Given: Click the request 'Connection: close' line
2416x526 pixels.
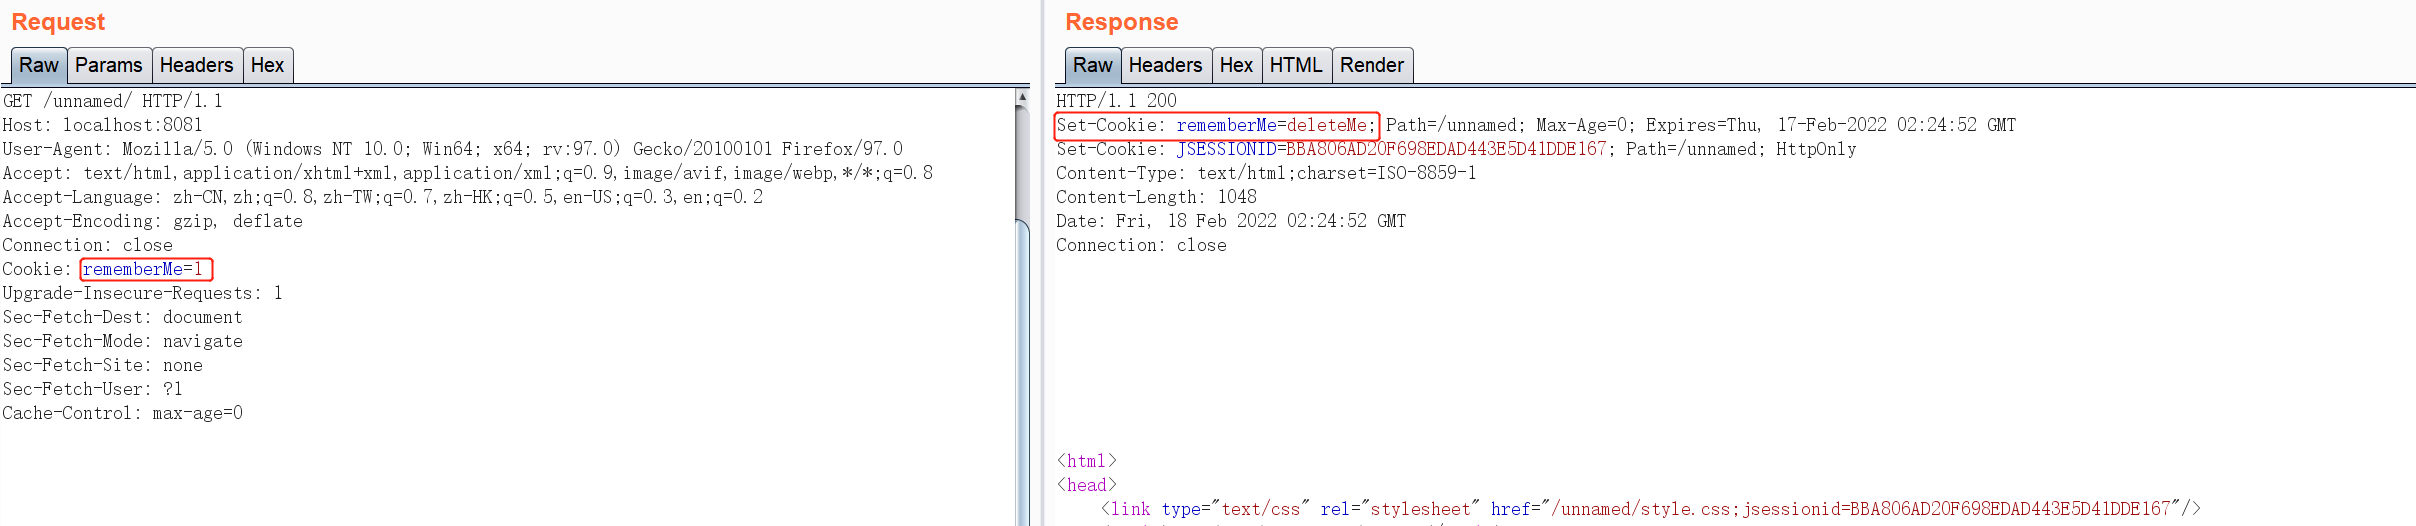Looking at the screenshot, I should click(x=88, y=245).
